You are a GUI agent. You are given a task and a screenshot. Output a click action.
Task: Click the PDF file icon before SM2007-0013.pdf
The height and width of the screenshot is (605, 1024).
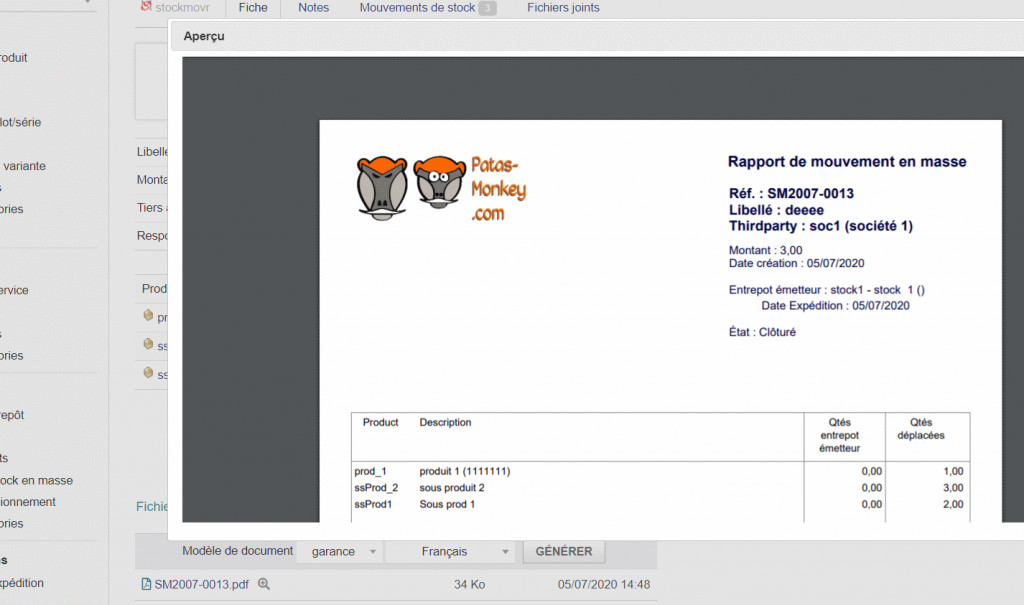pos(146,584)
